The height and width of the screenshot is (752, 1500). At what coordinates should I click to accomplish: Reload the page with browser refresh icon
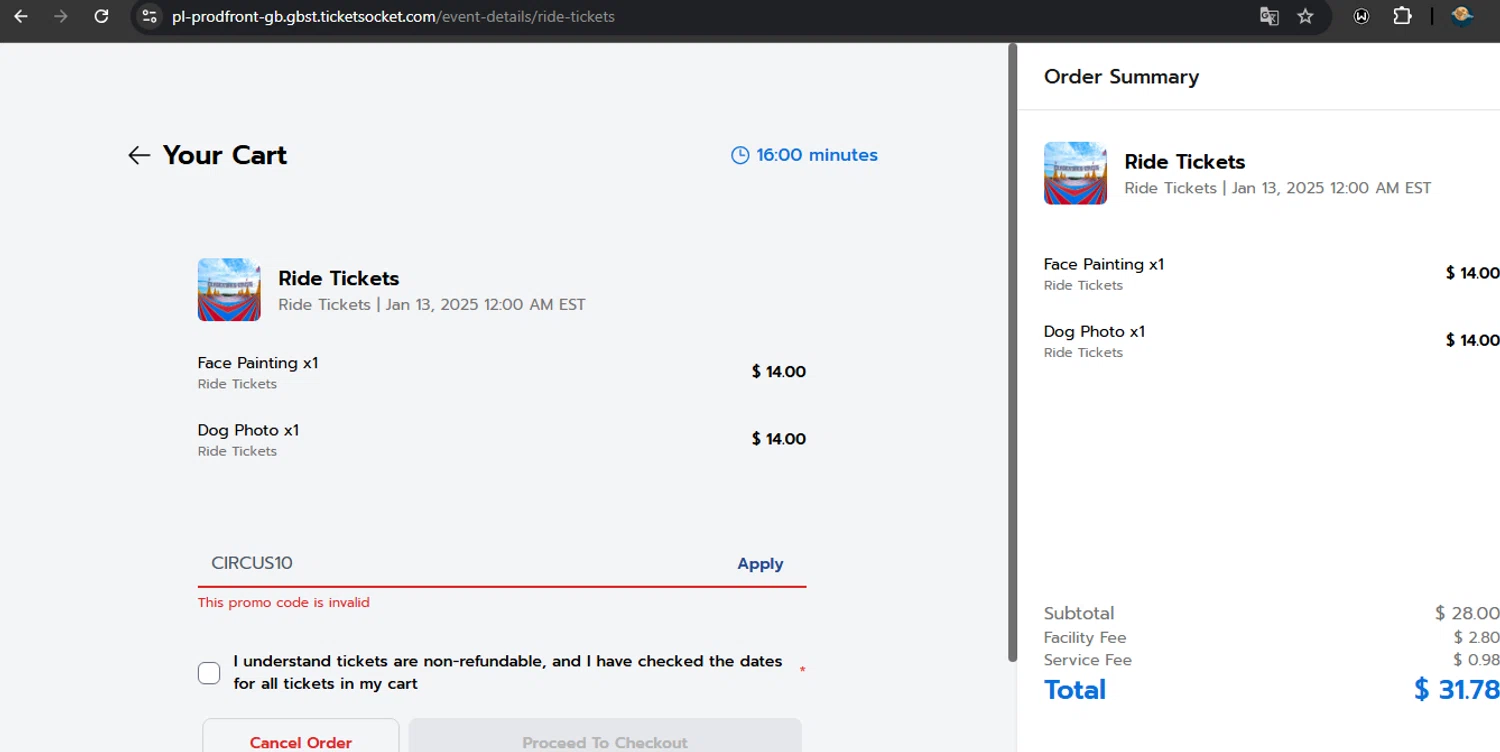(101, 17)
